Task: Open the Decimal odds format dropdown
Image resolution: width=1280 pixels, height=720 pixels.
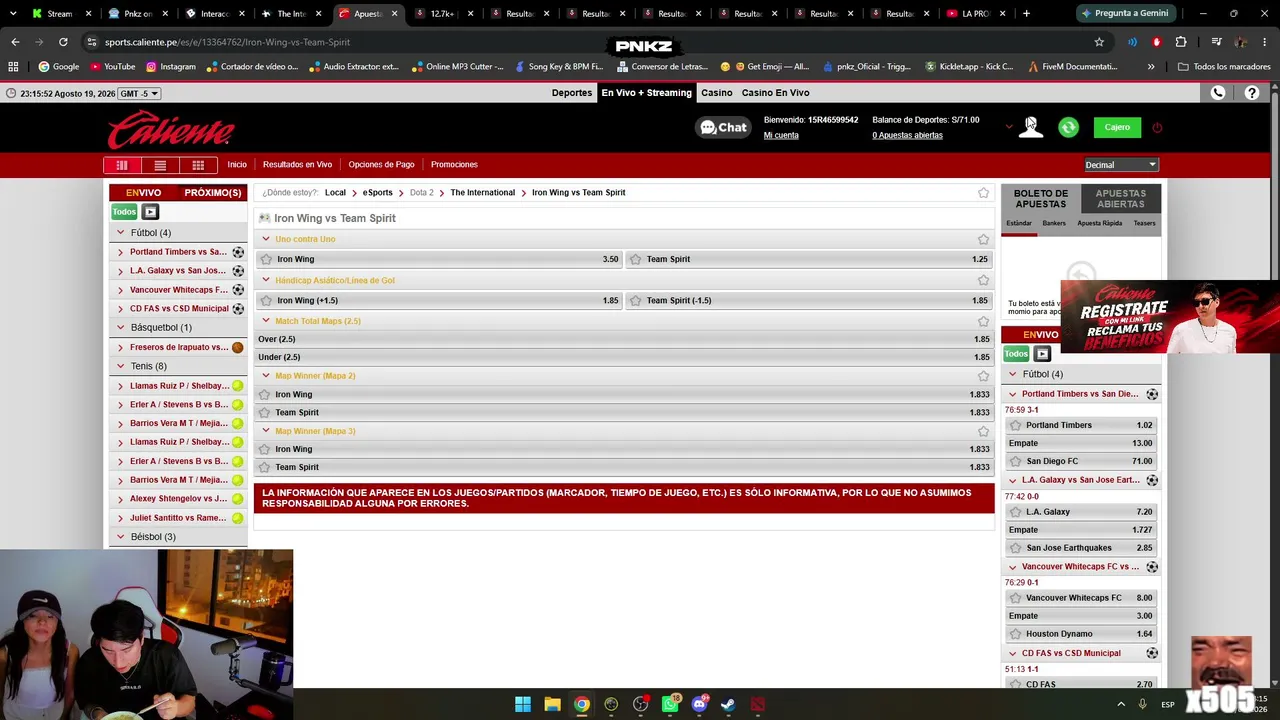Action: point(1121,165)
